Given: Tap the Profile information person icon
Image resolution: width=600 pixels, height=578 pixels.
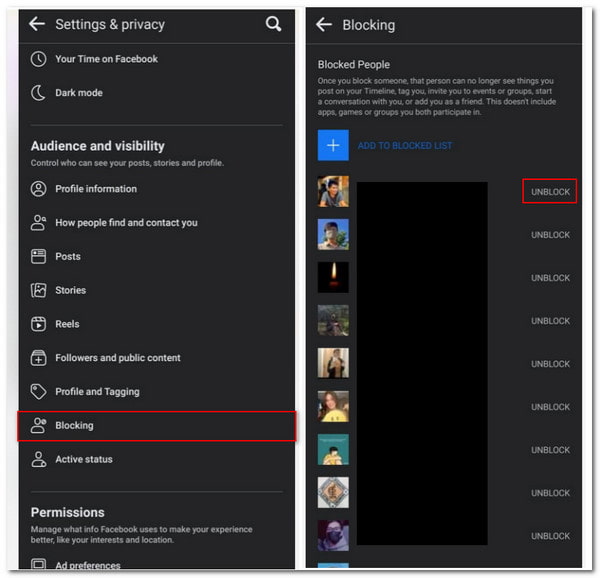Looking at the screenshot, I should [38, 189].
